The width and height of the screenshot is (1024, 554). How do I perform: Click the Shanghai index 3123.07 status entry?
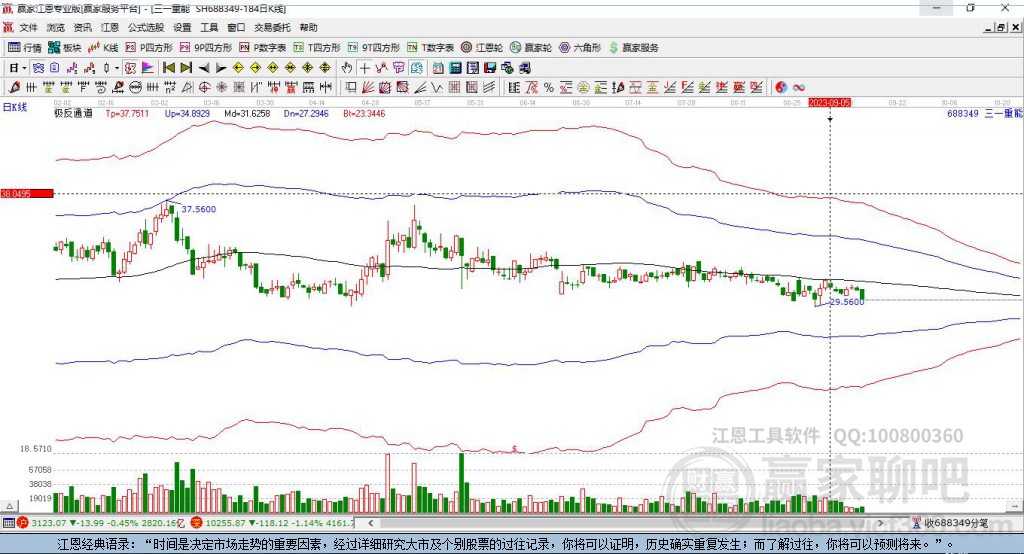point(102,523)
